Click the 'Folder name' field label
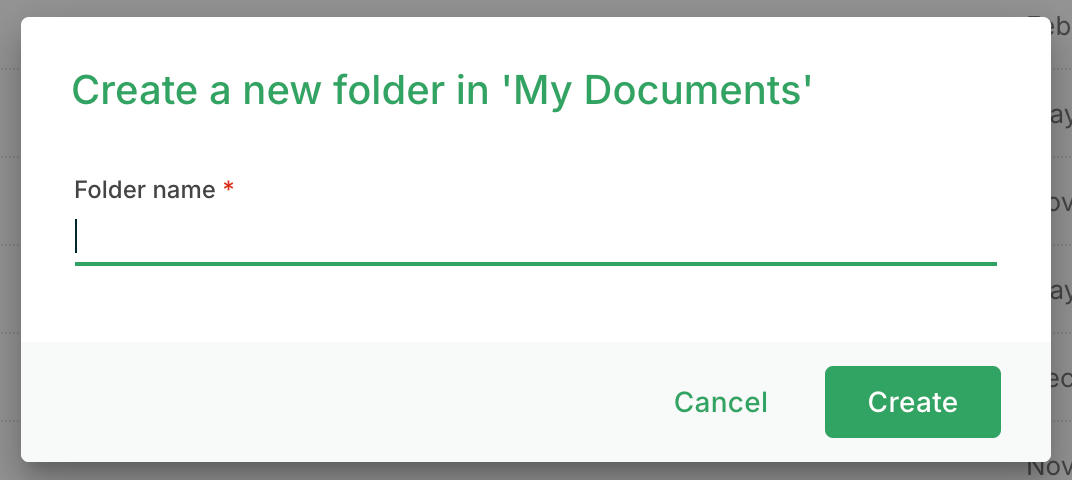Screen dimensions: 1072x480 (x=145, y=189)
